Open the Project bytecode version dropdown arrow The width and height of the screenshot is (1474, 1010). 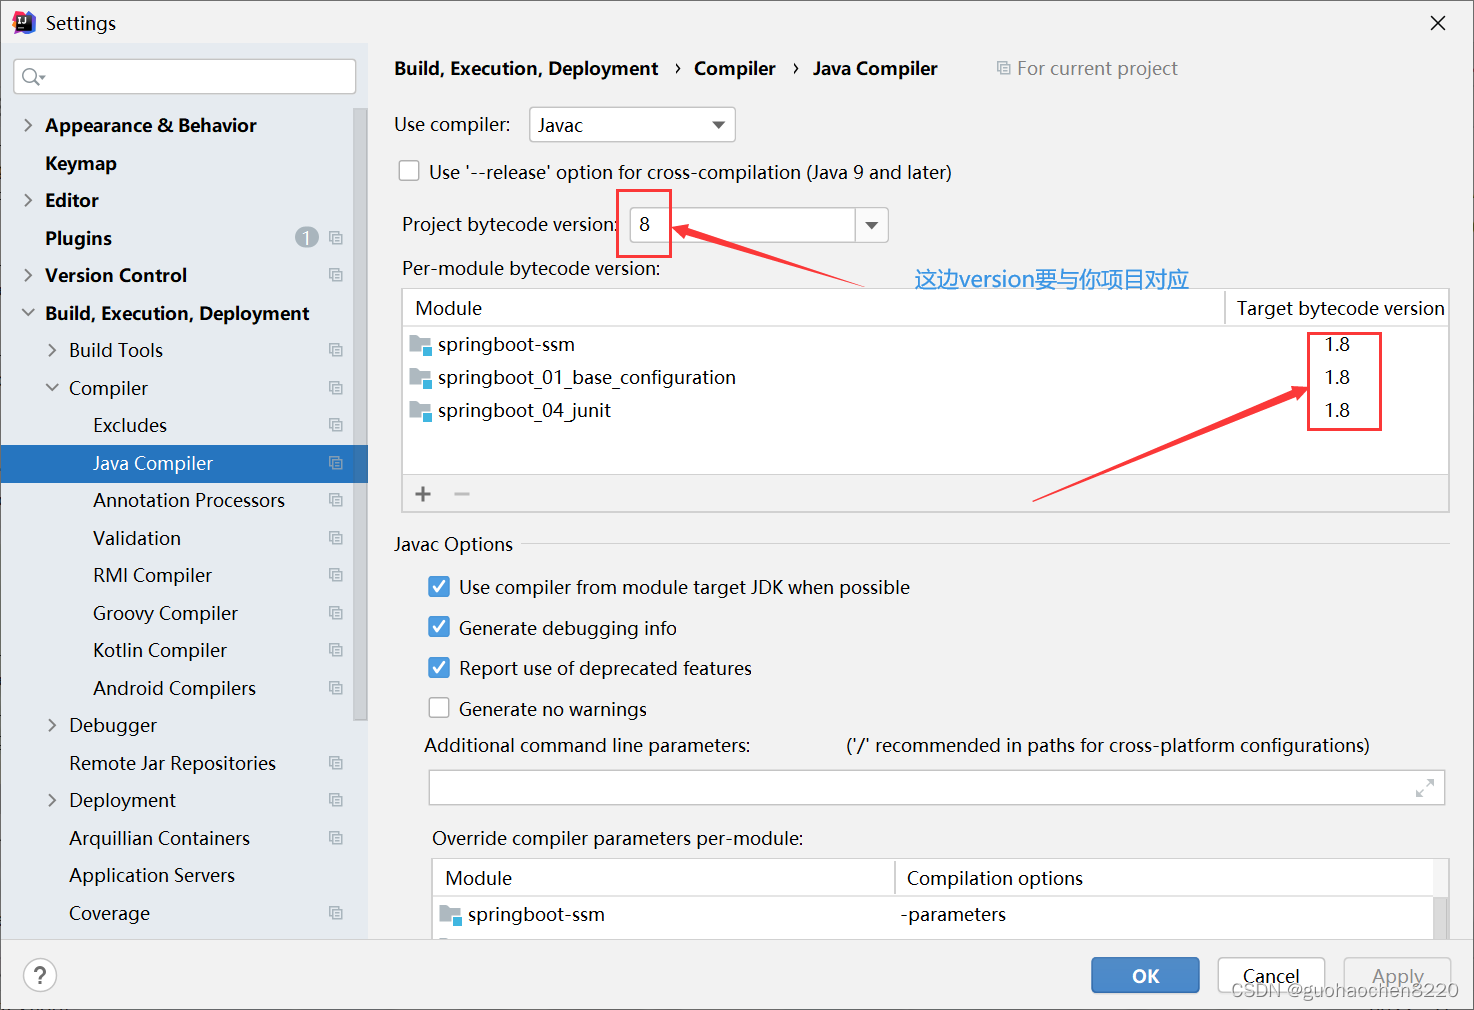(872, 225)
